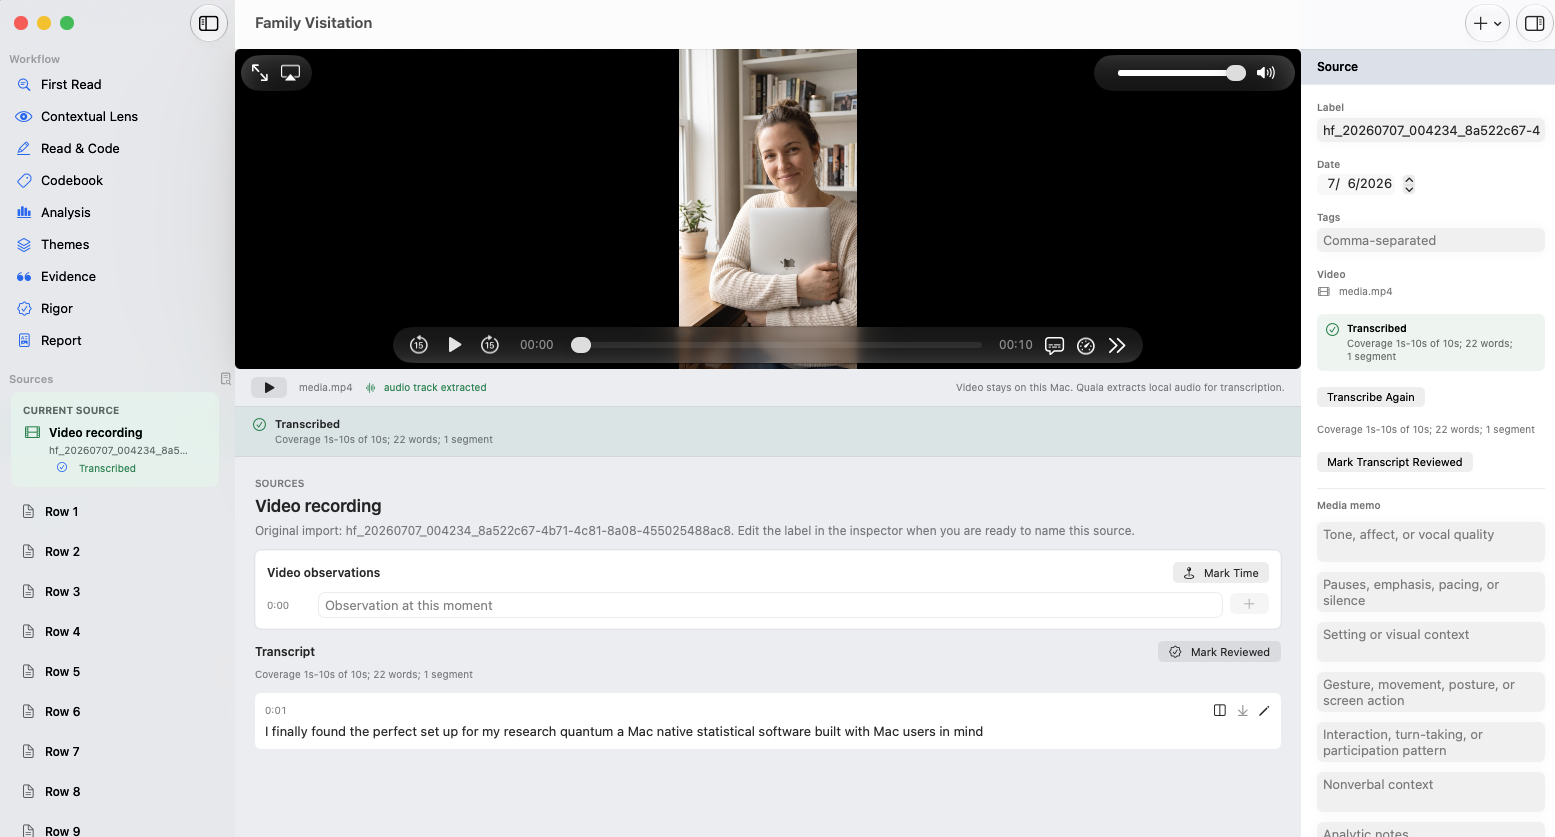The height and width of the screenshot is (837, 1555).
Task: Click the Date field value
Action: tap(1359, 184)
